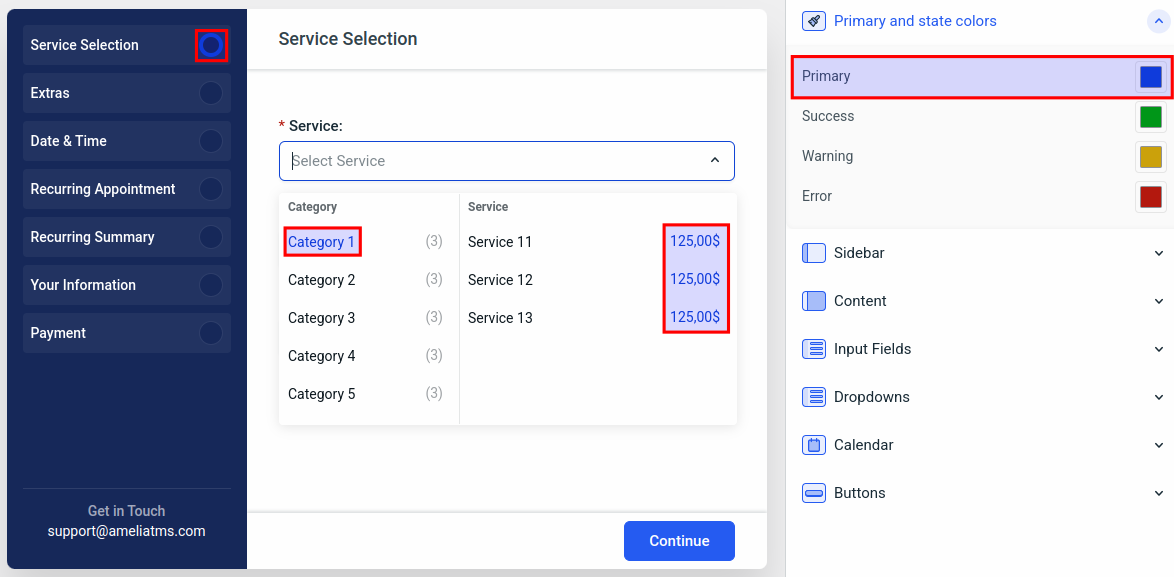Open the Select Service dropdown arrow
This screenshot has height=577, width=1174.
tap(715, 161)
